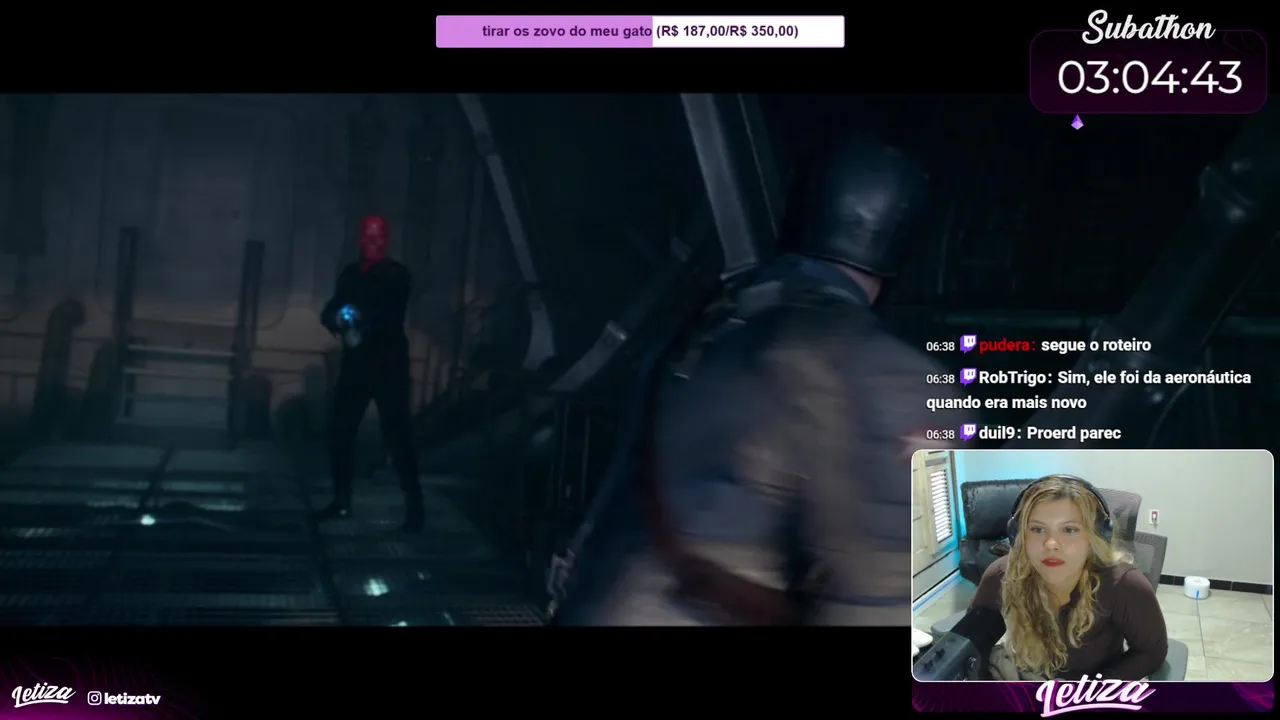Click the Subathon title
This screenshot has height=720, width=1280.
coord(1148,28)
